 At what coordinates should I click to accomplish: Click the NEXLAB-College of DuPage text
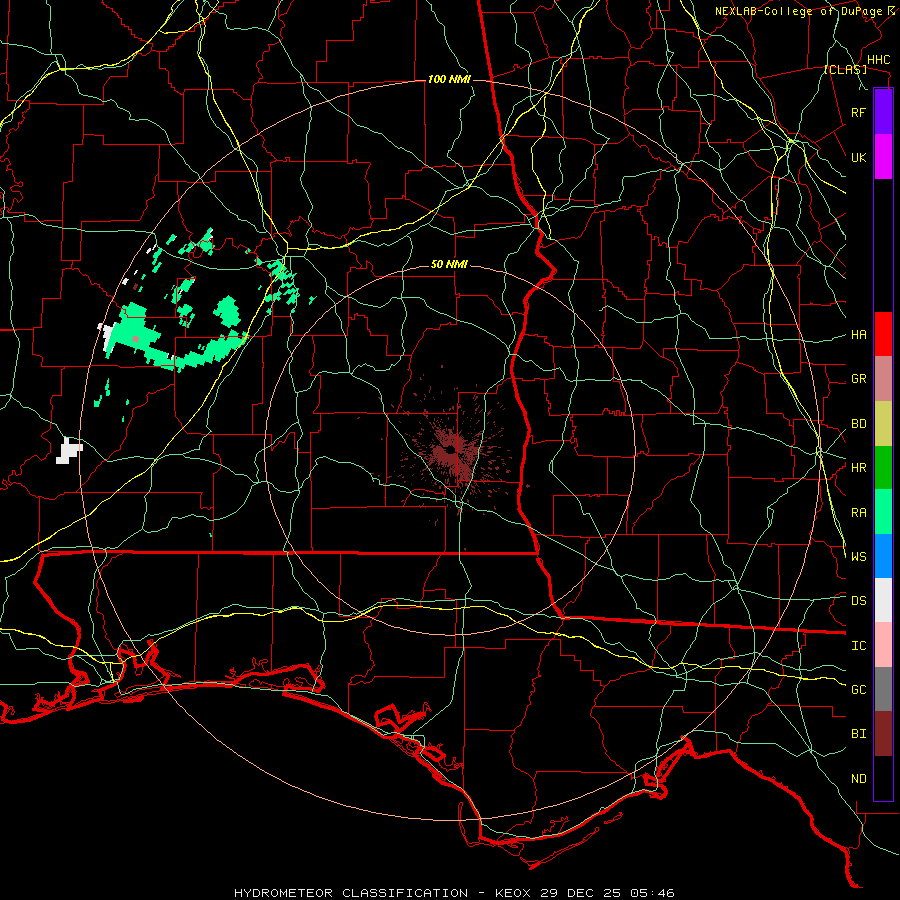[798, 11]
